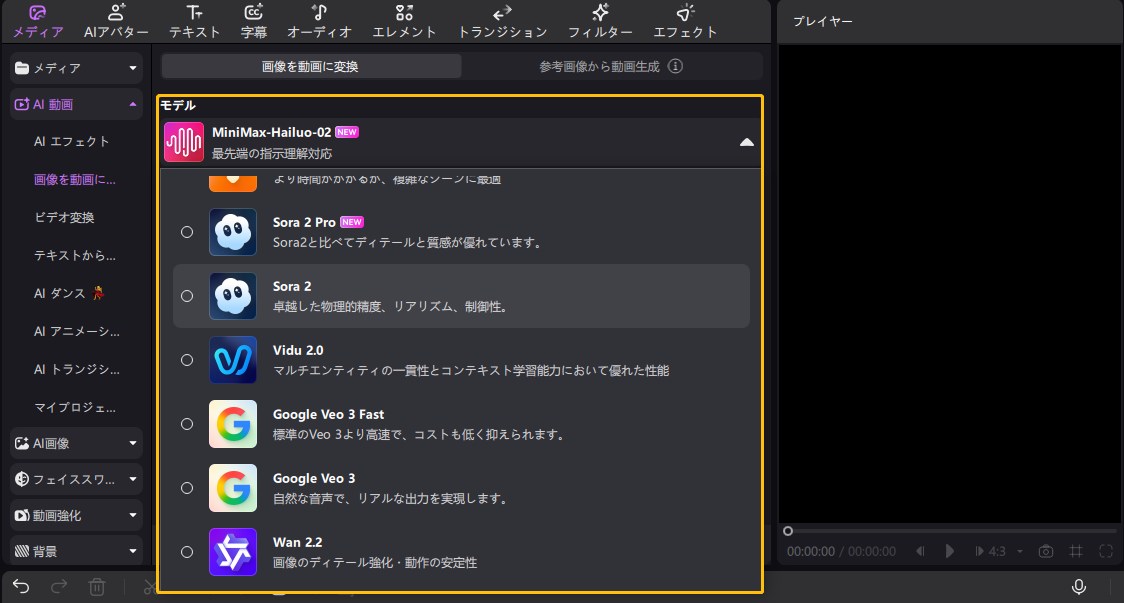
Task: Click the undo icon
Action: [x=20, y=588]
